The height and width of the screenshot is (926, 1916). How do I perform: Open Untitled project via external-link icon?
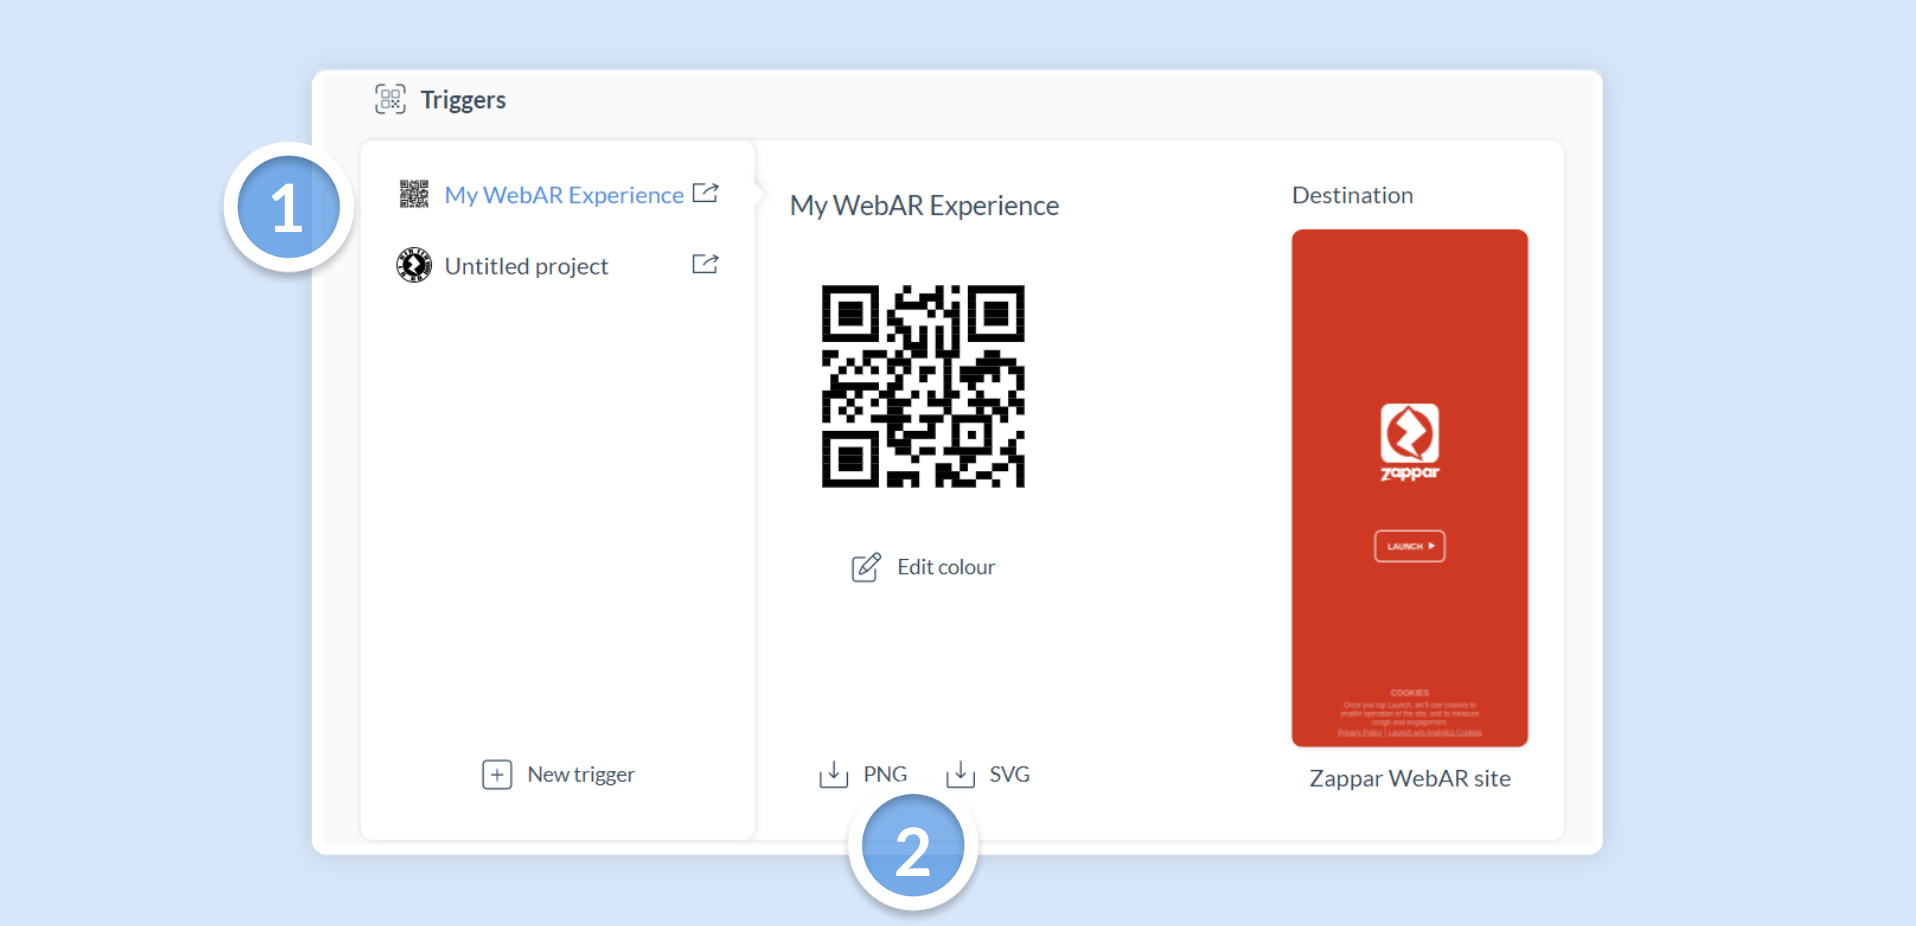pos(706,264)
